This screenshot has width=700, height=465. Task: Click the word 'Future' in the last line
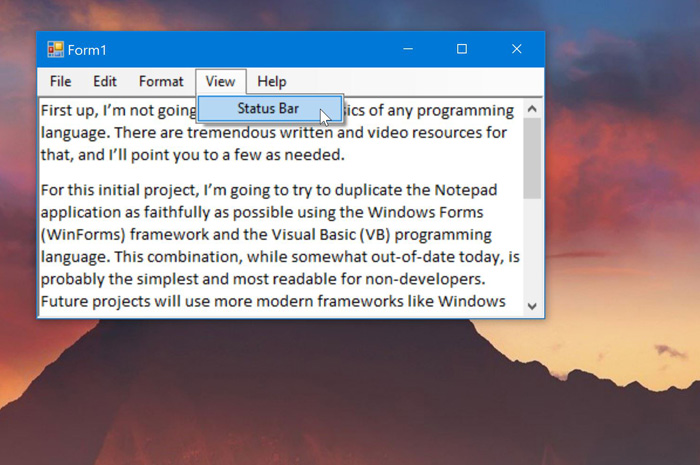pos(65,301)
